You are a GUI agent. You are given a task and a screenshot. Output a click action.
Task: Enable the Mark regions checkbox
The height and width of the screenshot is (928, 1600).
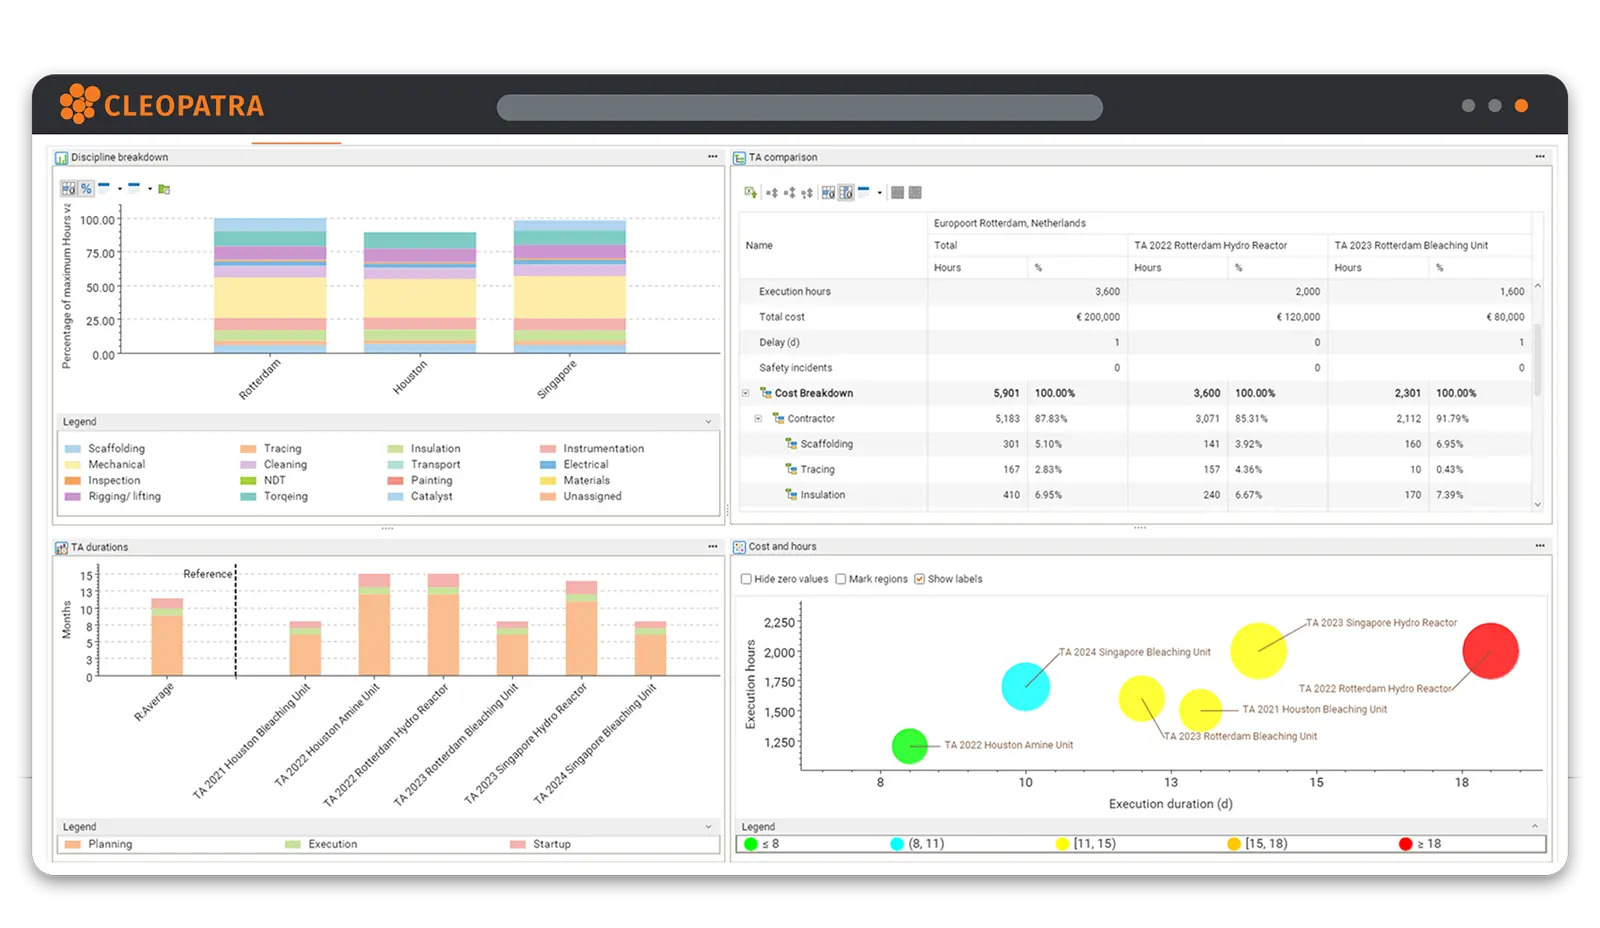tap(840, 578)
